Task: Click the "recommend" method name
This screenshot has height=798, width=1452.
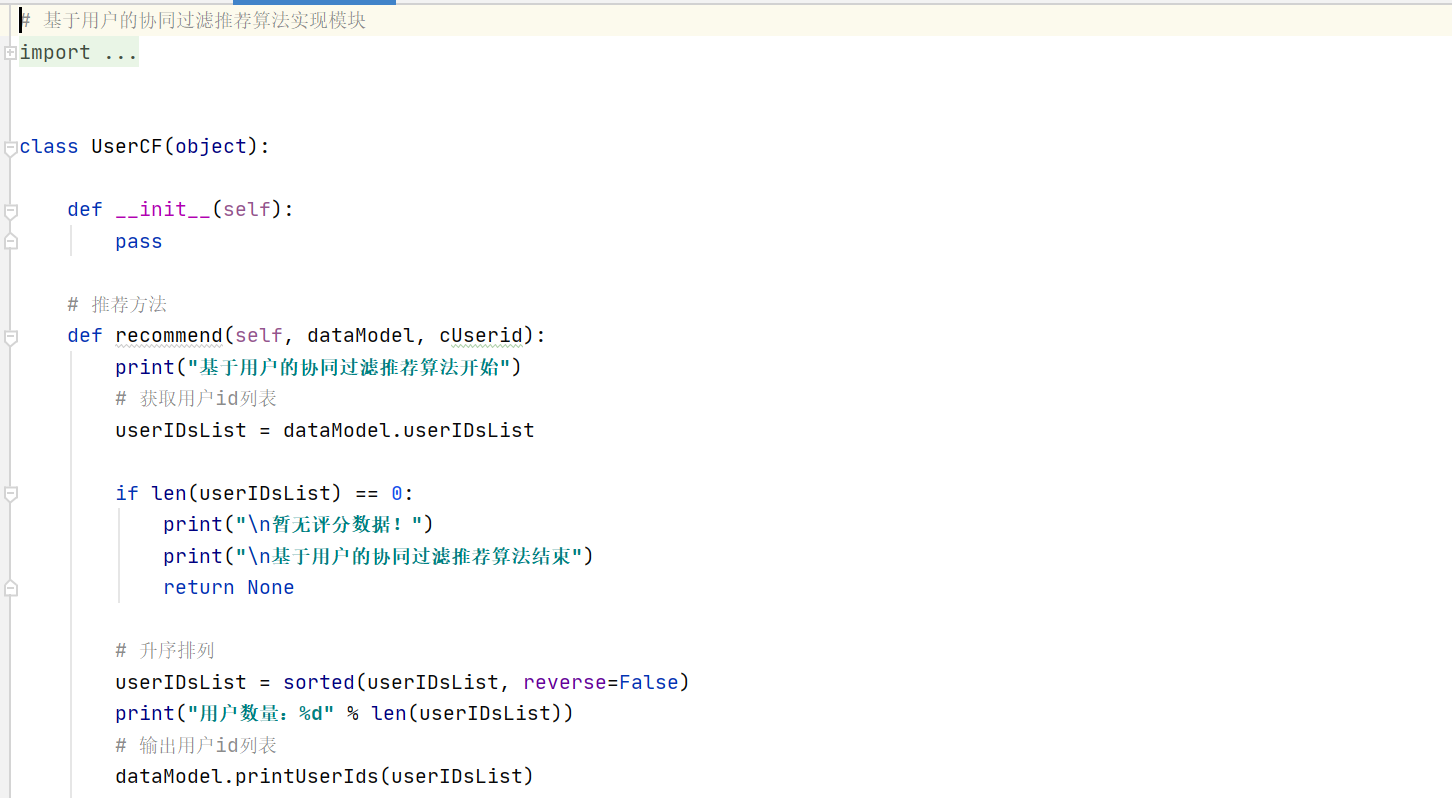Action: click(169, 335)
